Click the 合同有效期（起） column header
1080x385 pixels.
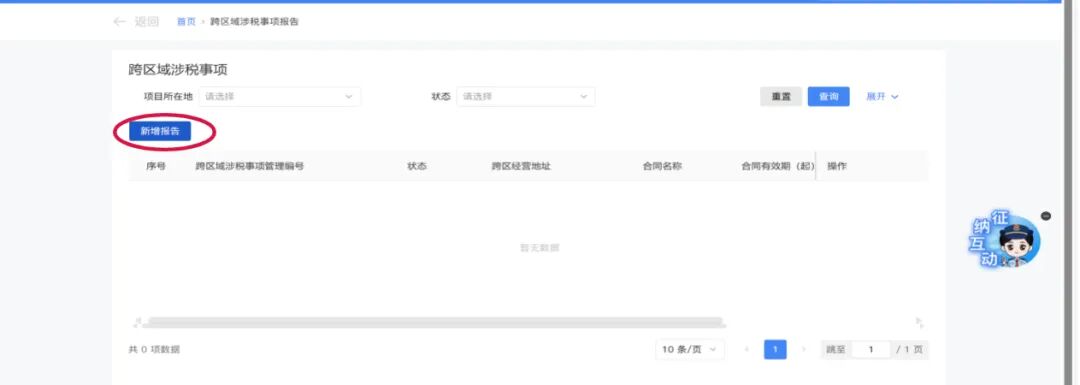pyautogui.click(x=778, y=166)
